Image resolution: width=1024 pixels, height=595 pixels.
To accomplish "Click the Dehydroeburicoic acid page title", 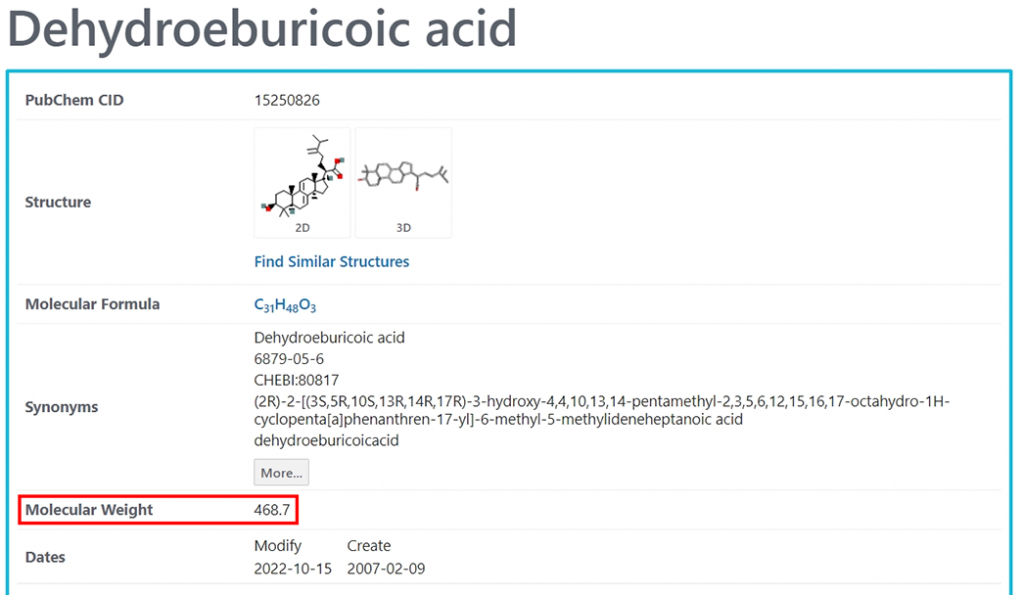I will coord(262,29).
